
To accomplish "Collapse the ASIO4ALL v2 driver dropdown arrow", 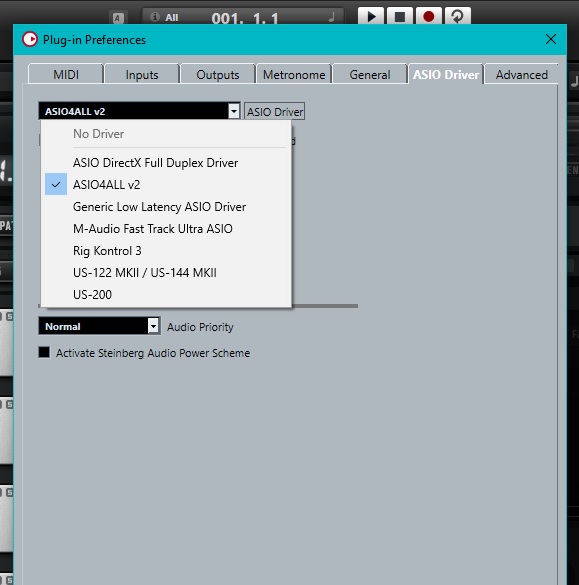I will pos(234,111).
